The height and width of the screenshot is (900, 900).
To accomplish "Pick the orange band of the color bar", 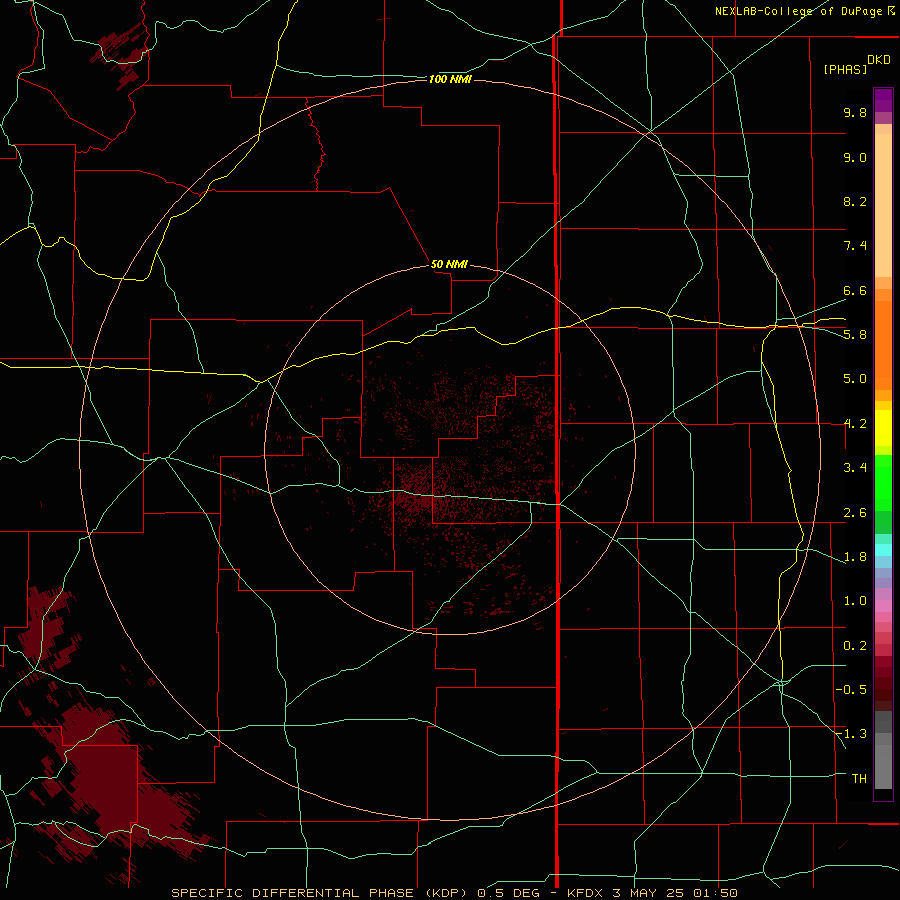I will click(883, 344).
